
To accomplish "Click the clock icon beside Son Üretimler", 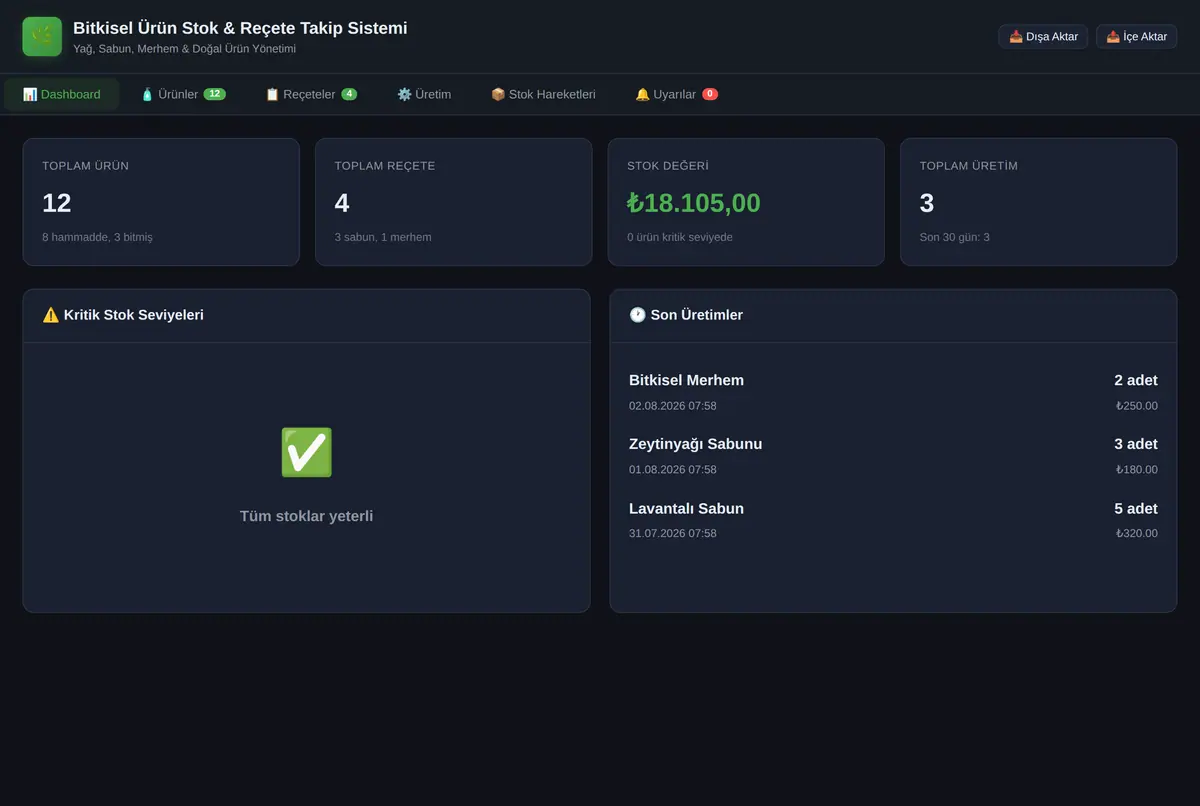I will (x=637, y=315).
